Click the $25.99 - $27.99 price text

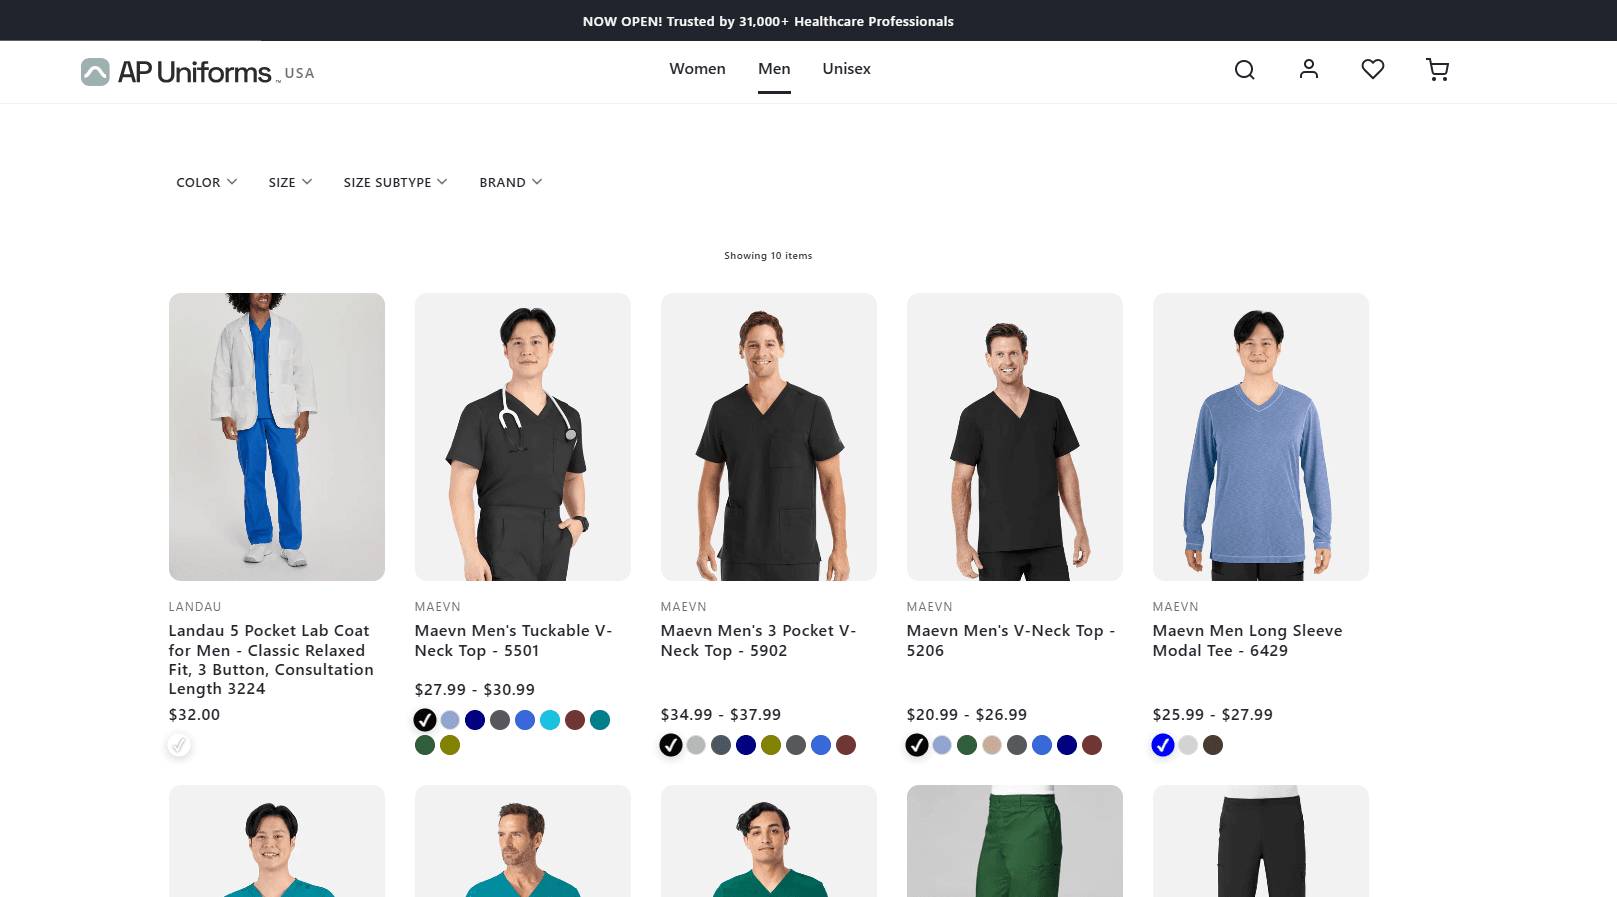point(1213,715)
